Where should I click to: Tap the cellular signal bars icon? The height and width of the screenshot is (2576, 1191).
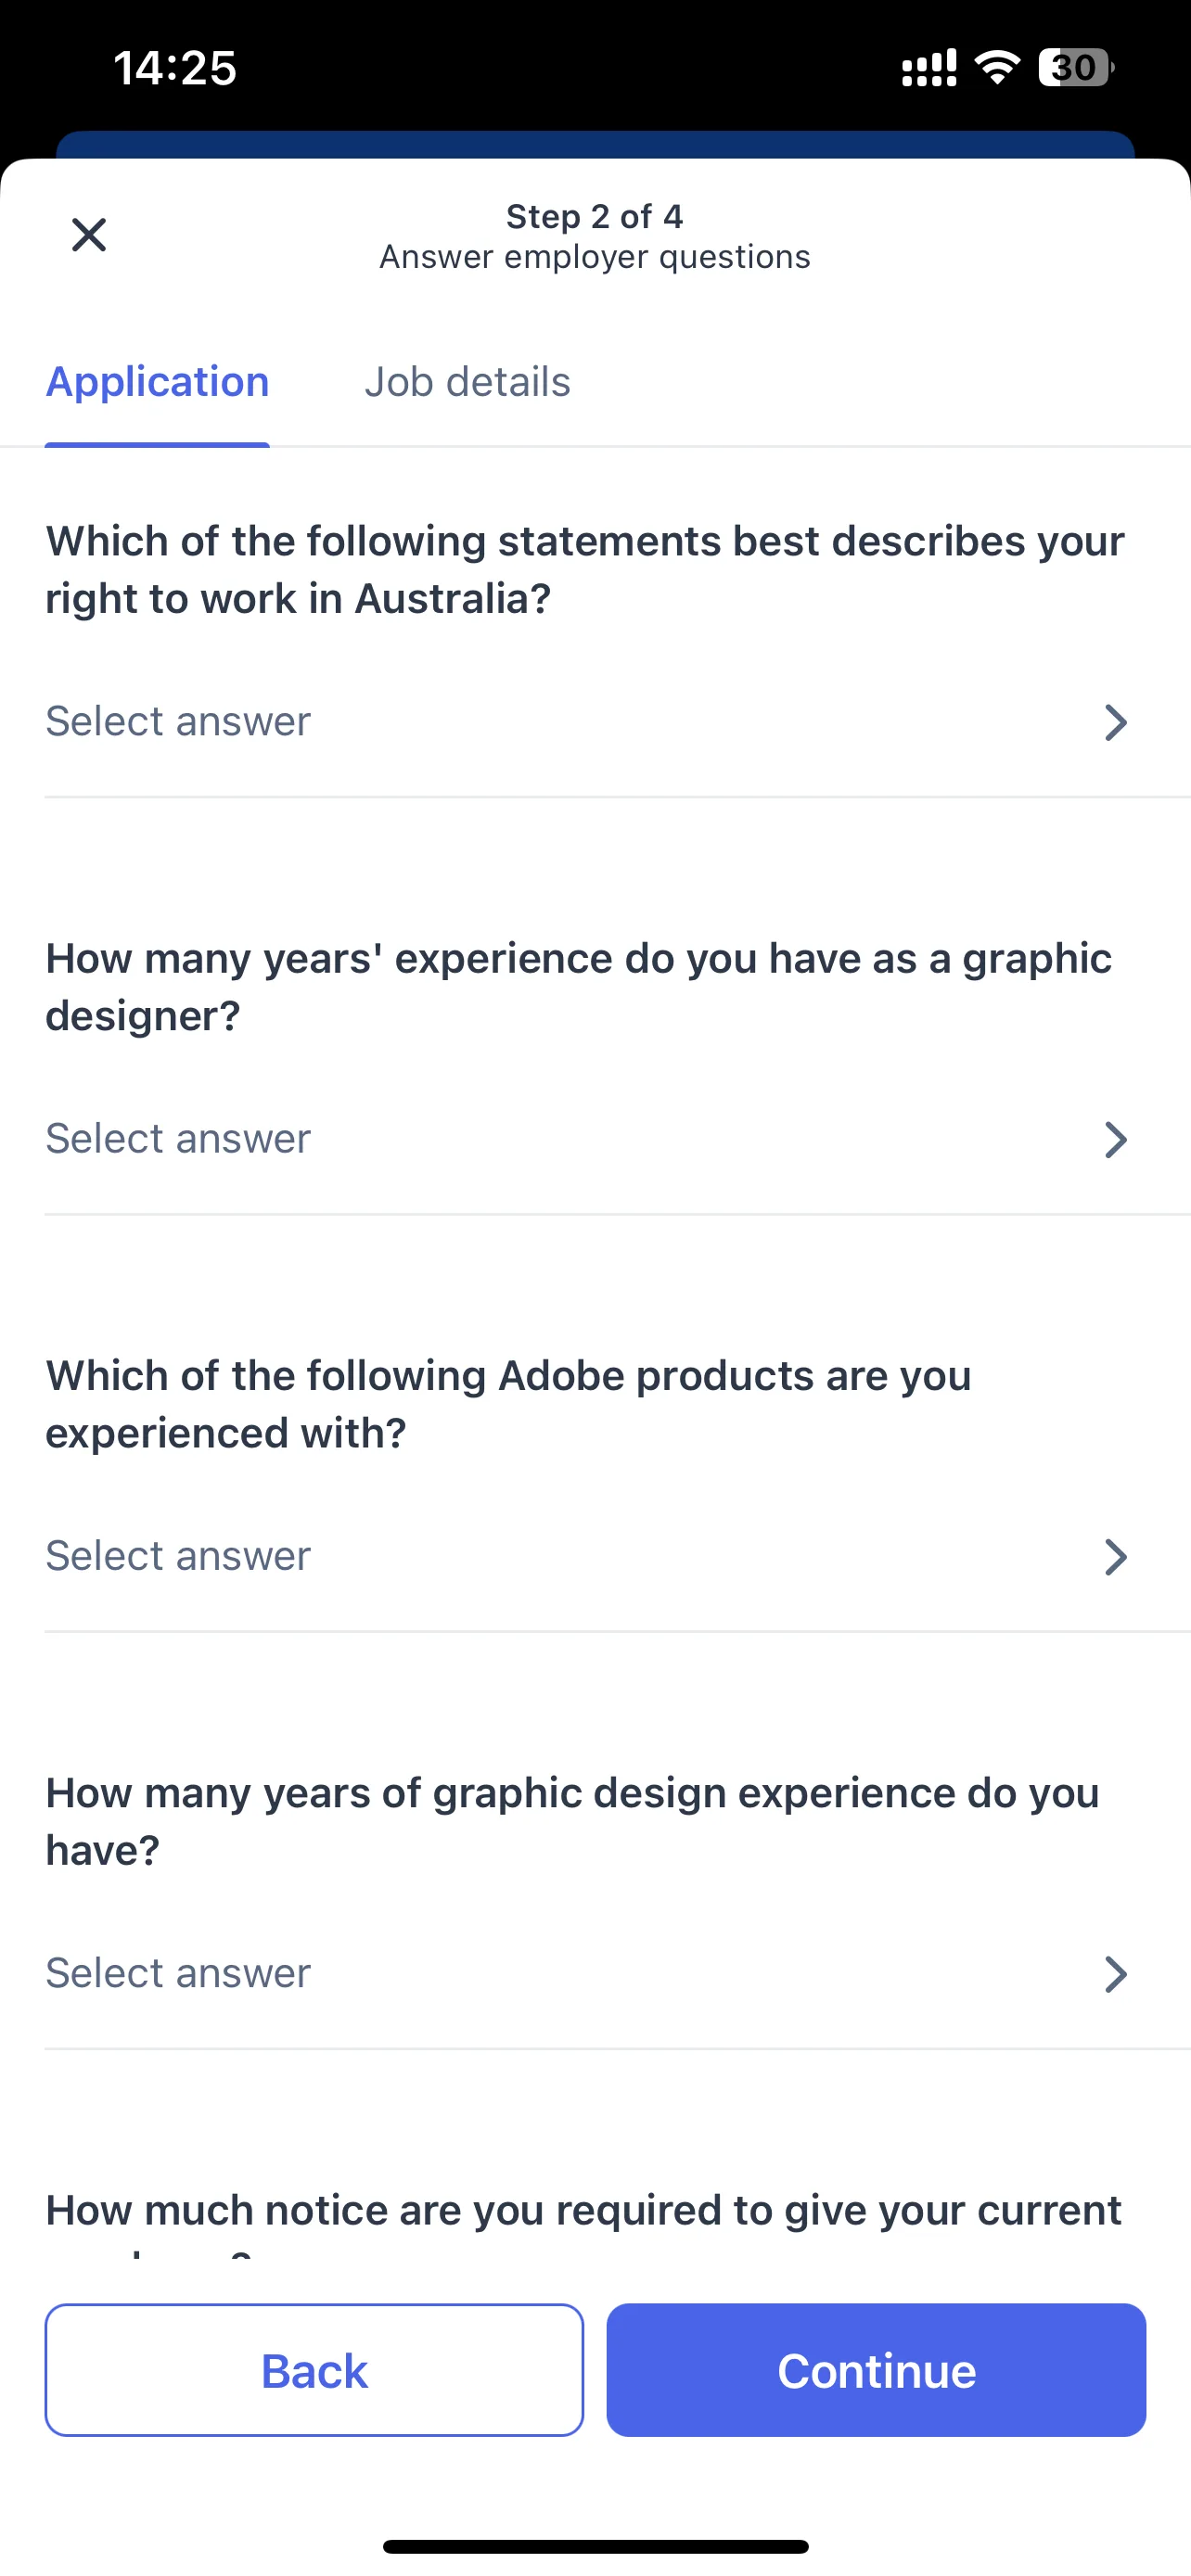929,68
